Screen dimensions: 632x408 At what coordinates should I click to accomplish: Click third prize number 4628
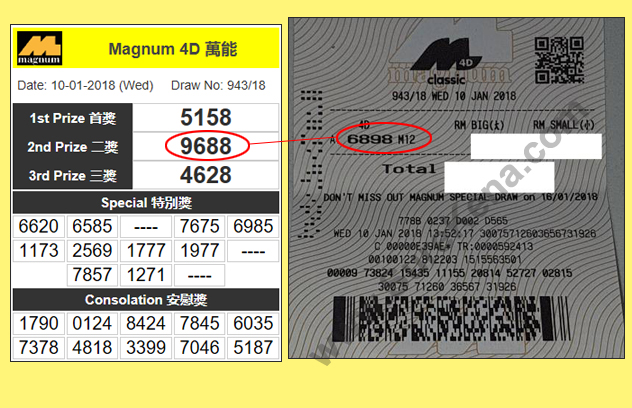[x=206, y=175]
